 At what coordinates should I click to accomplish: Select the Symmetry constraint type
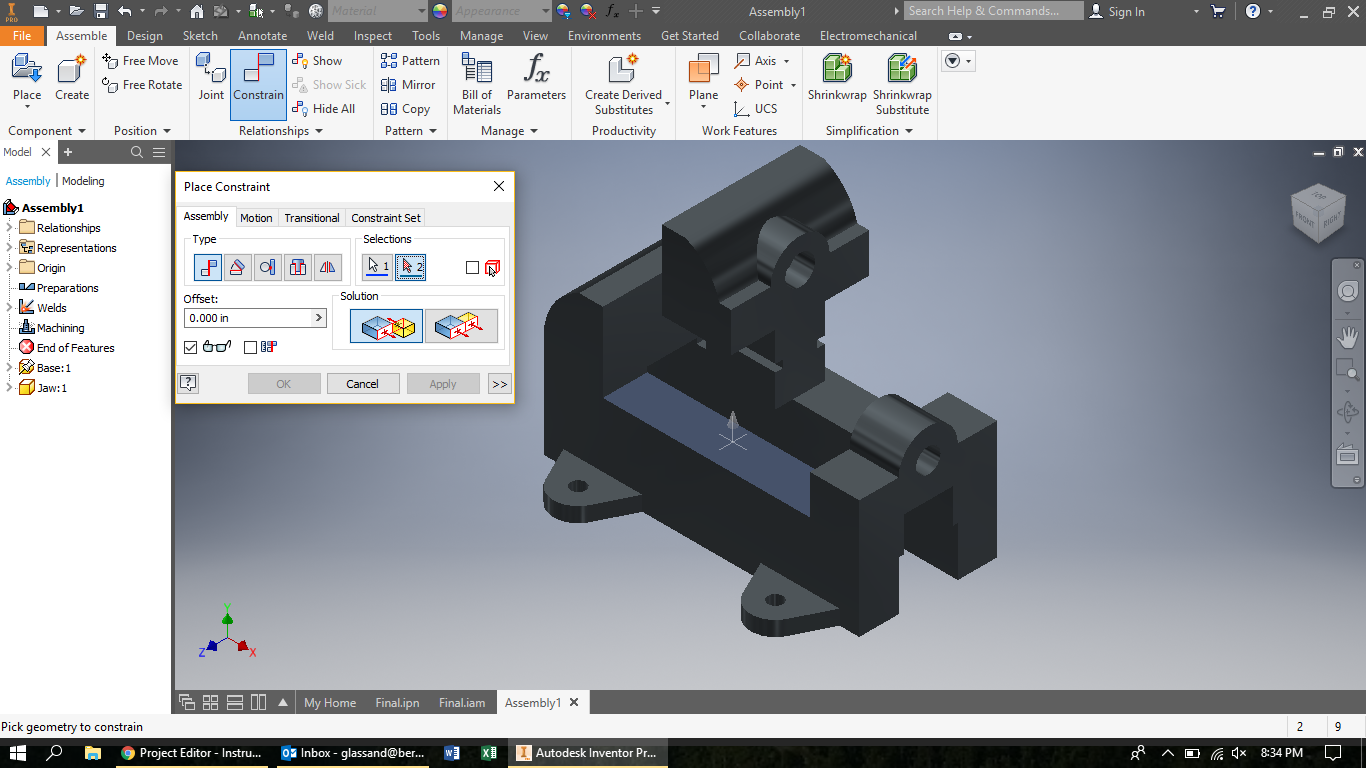pos(328,267)
